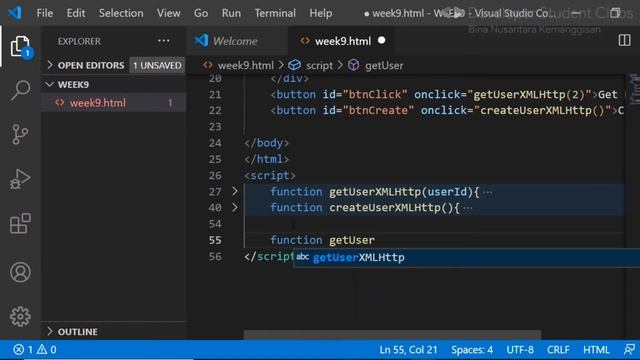Open the File menu
The width and height of the screenshot is (640, 360).
[44, 13]
